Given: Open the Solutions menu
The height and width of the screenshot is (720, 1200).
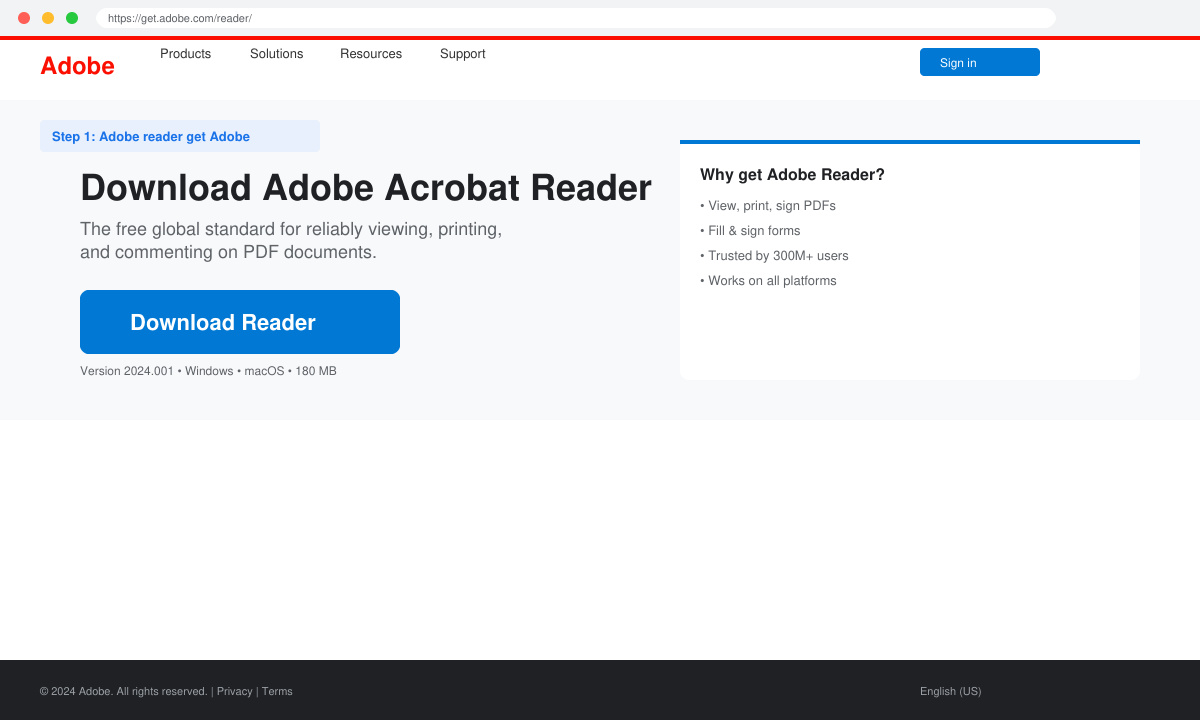Looking at the screenshot, I should pyautogui.click(x=276, y=54).
